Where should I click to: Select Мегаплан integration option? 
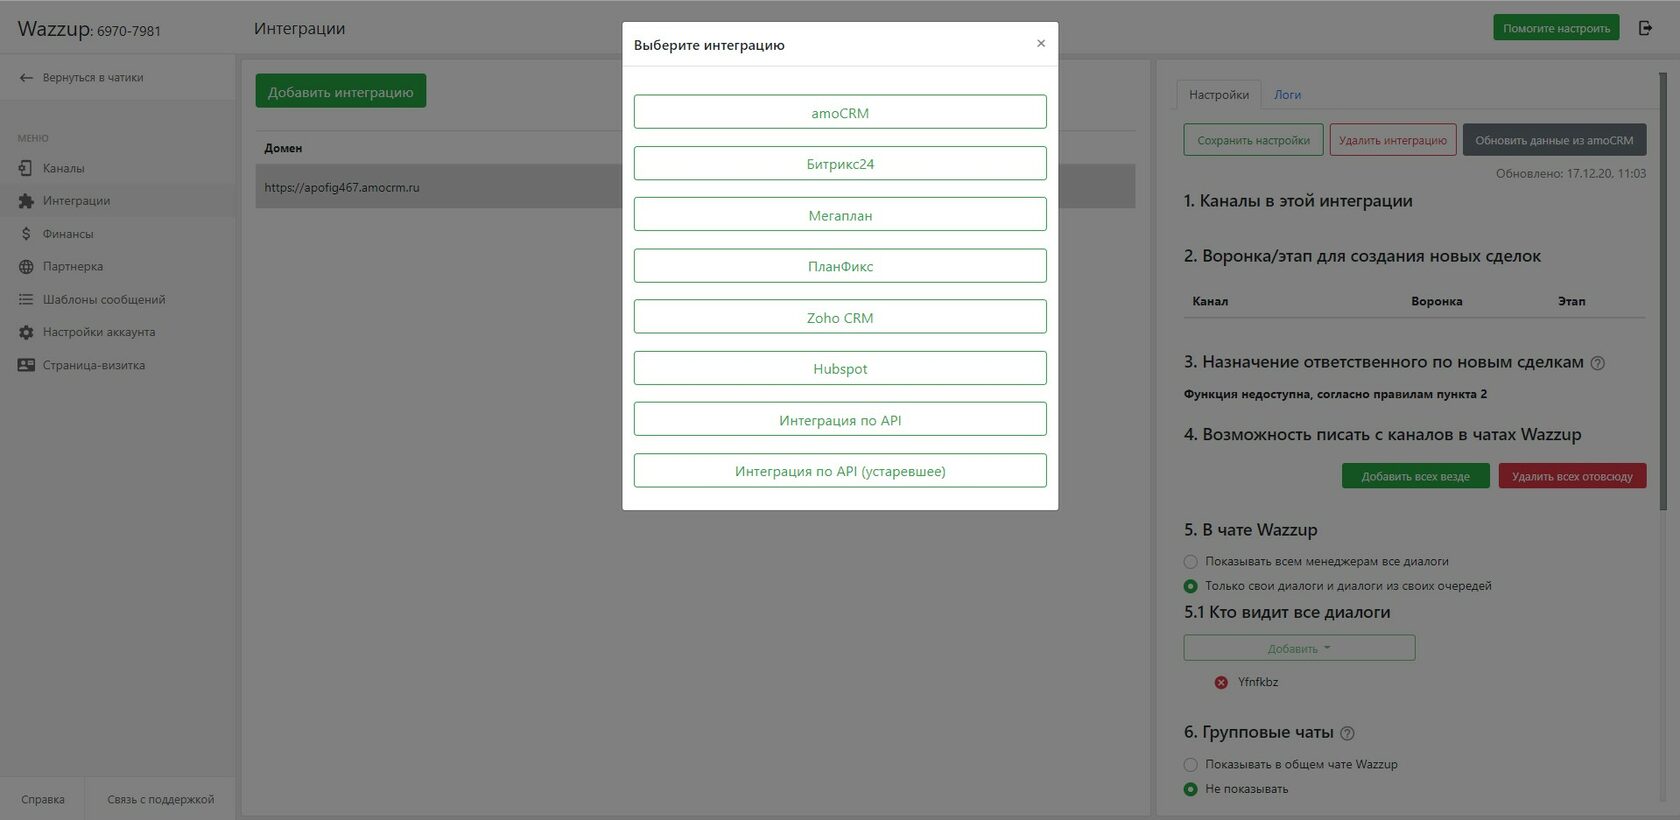[840, 214]
